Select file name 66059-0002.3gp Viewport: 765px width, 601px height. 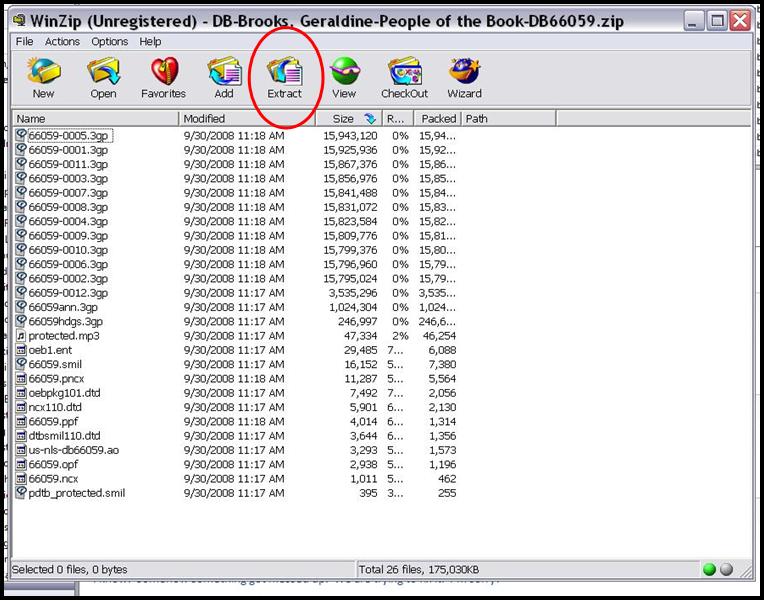(x=68, y=279)
